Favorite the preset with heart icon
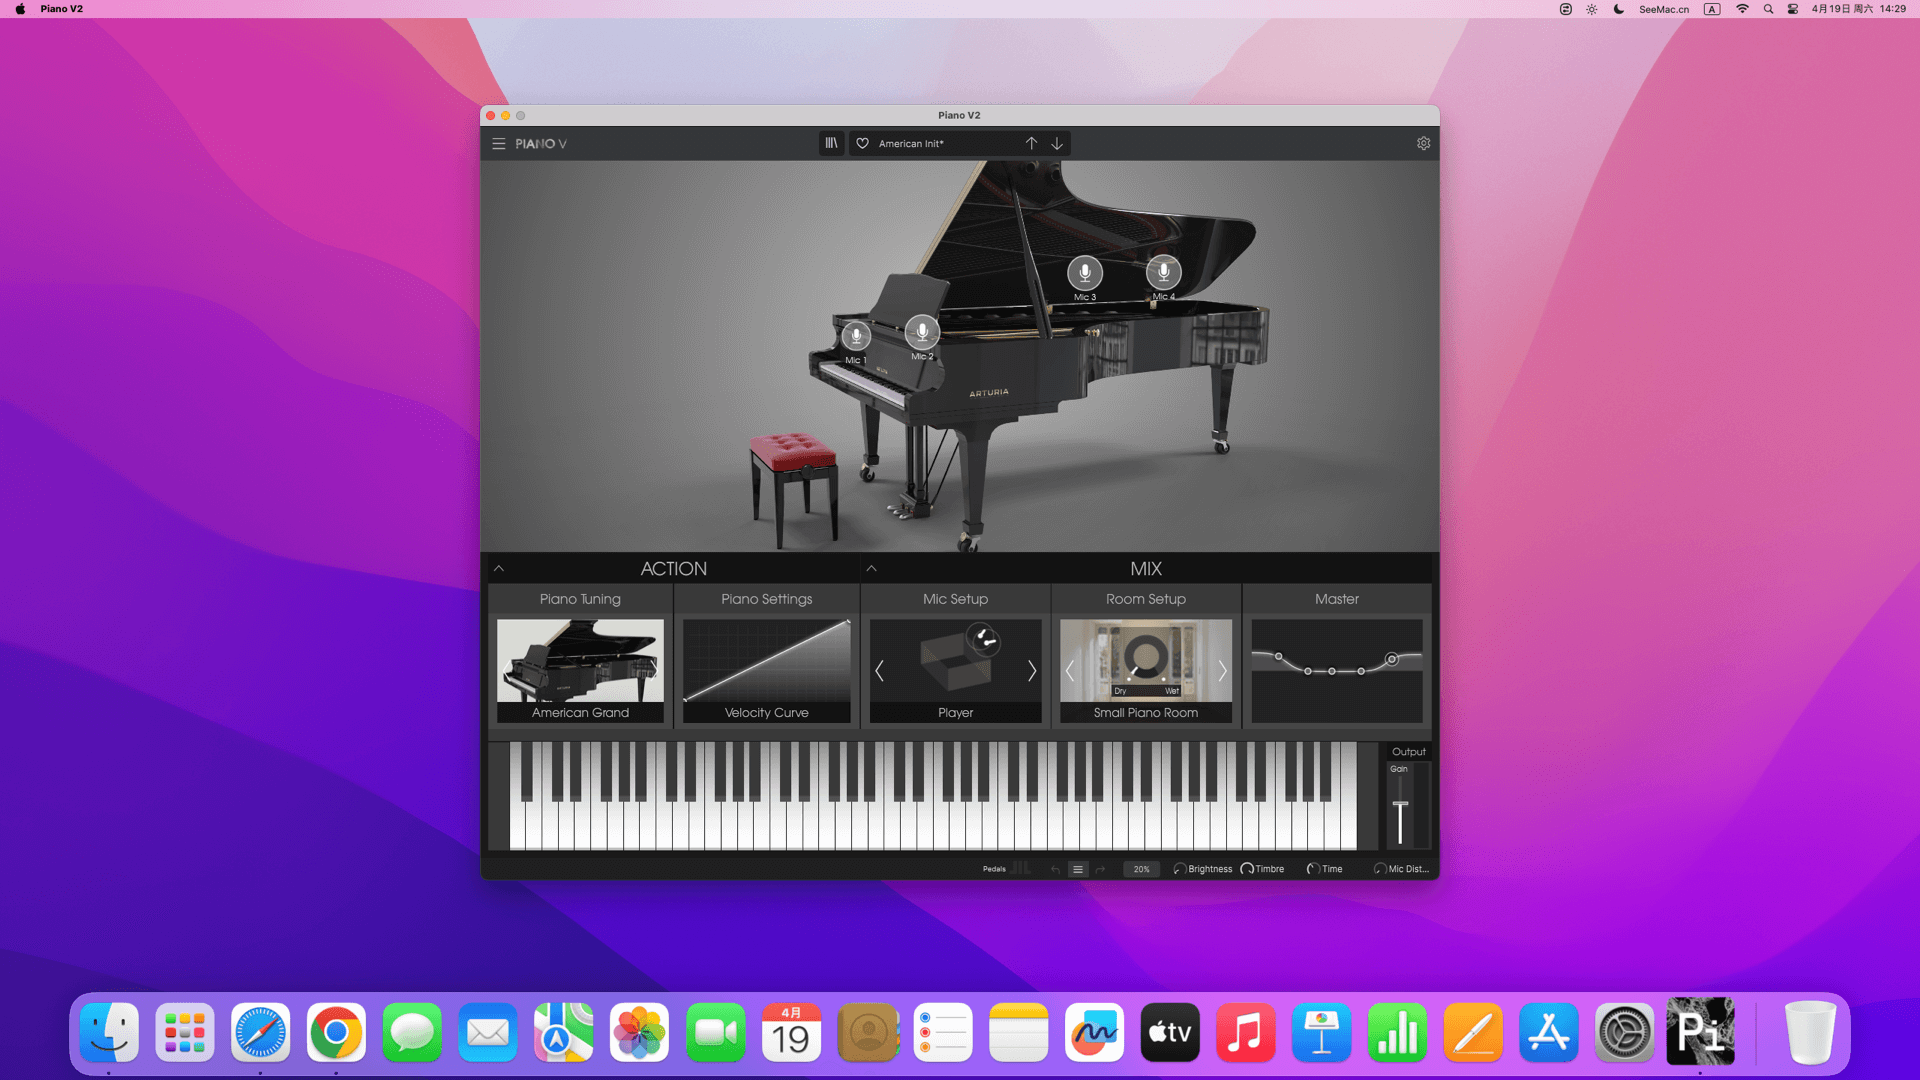Screen dimensions: 1920x1080 [863, 144]
